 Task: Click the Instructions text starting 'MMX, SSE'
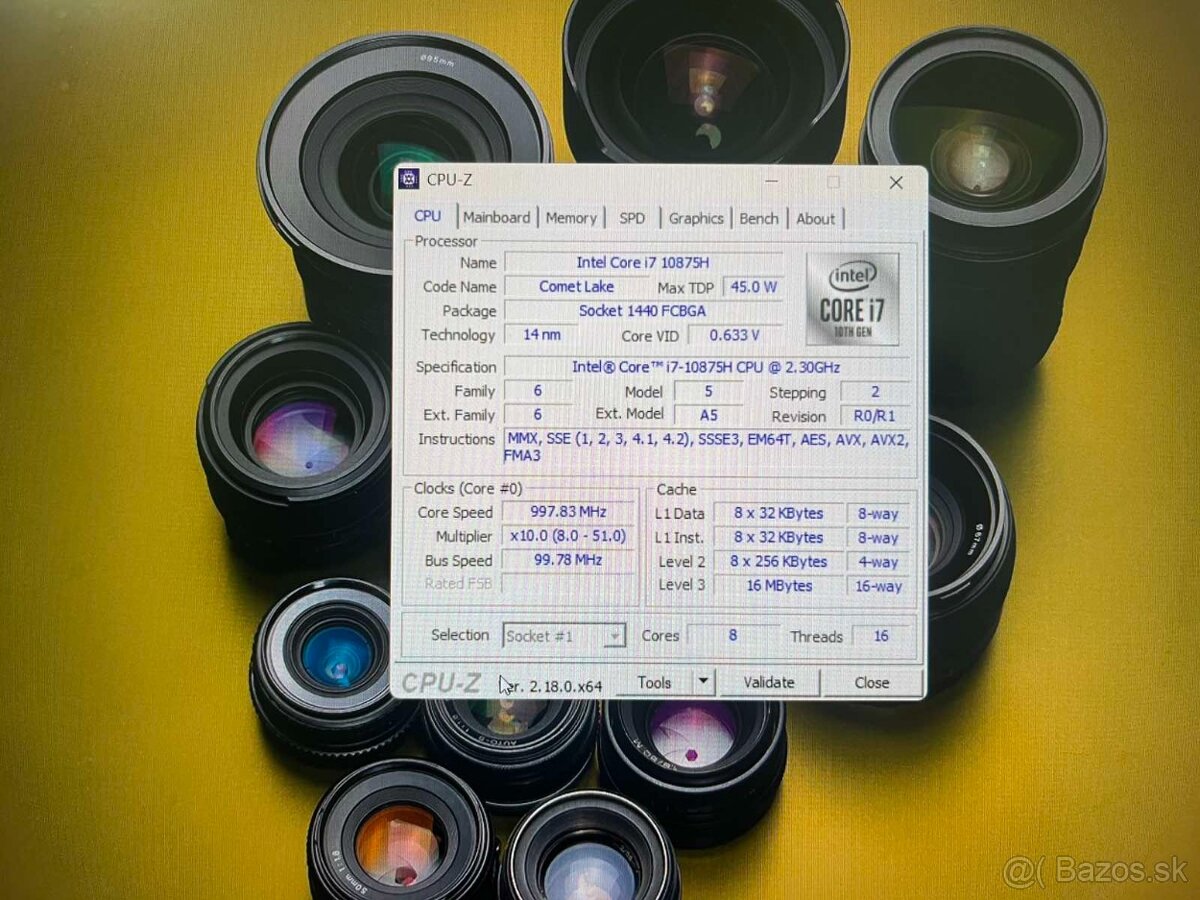point(707,448)
